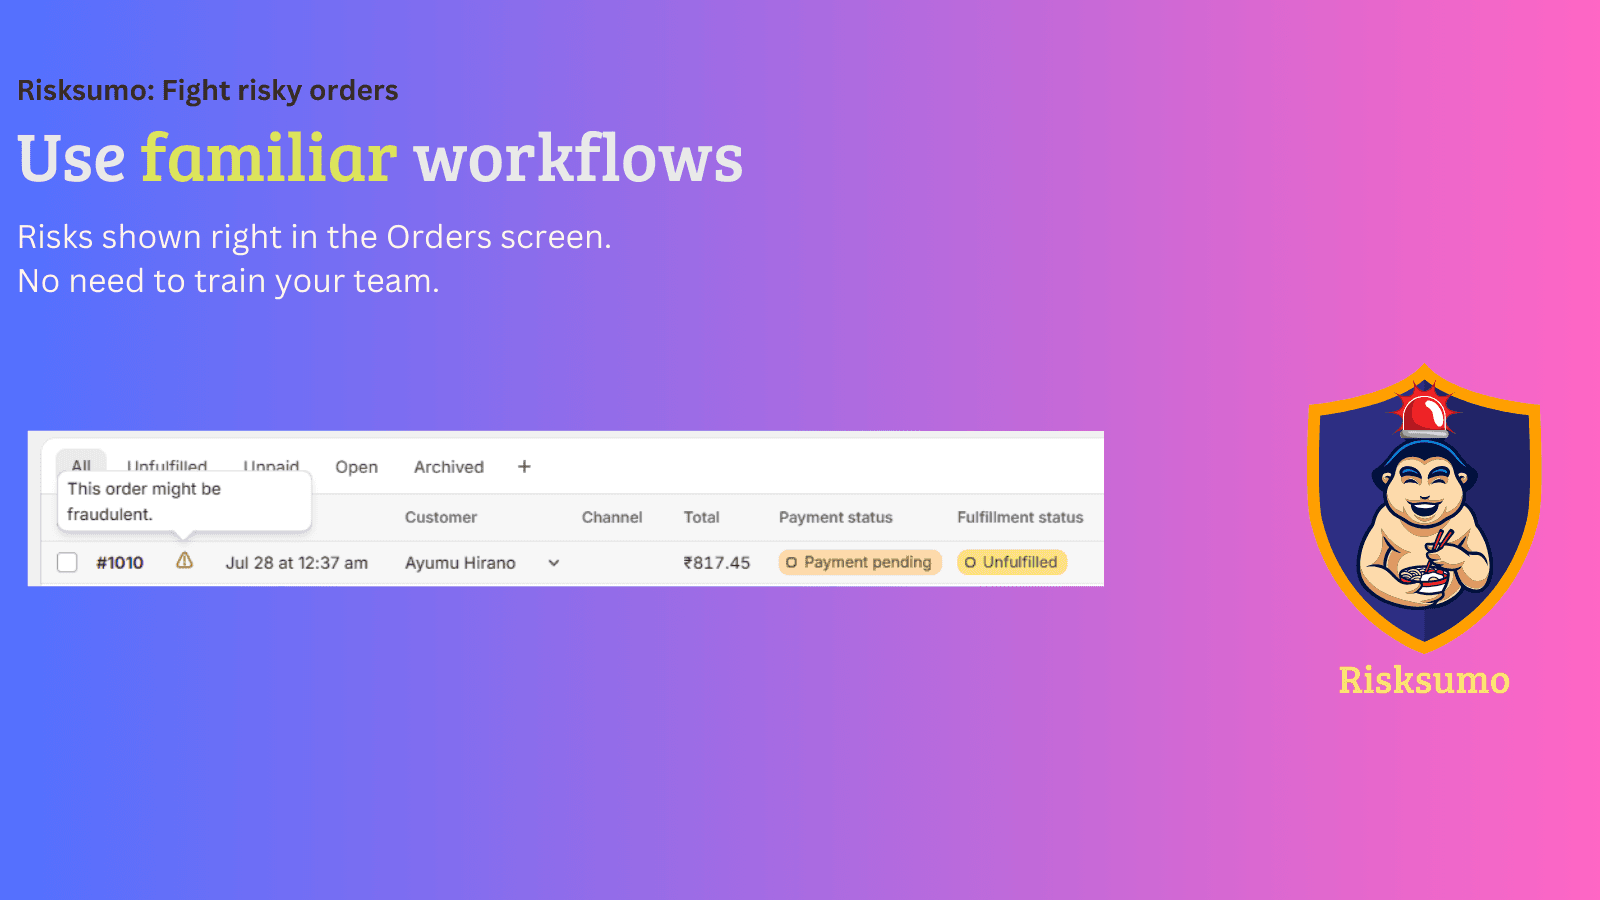1600x900 pixels.
Task: Switch to the Open tab
Action: pos(356,467)
